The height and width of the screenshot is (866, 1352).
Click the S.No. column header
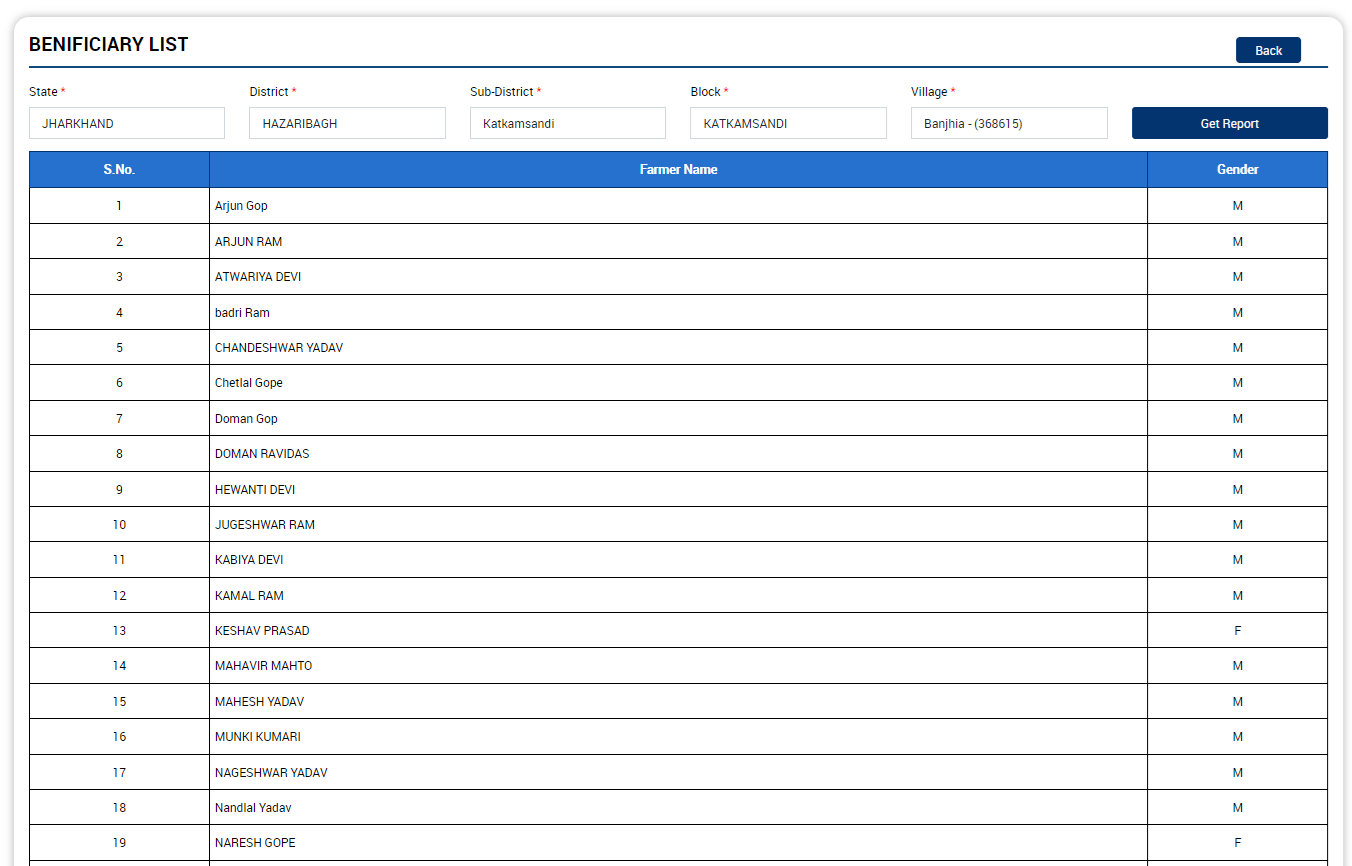point(119,169)
